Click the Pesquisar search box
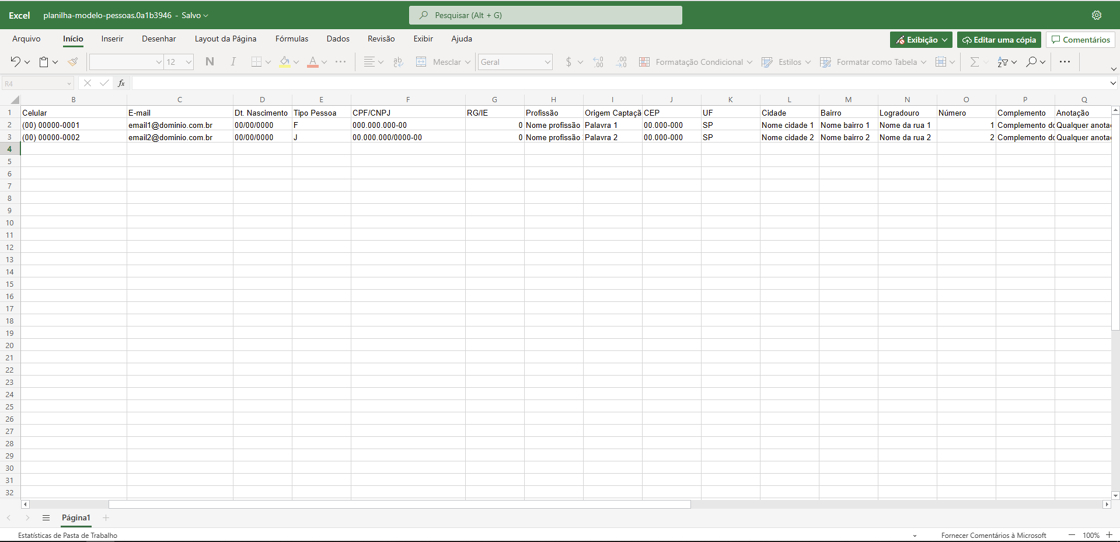1120x542 pixels. tap(546, 15)
